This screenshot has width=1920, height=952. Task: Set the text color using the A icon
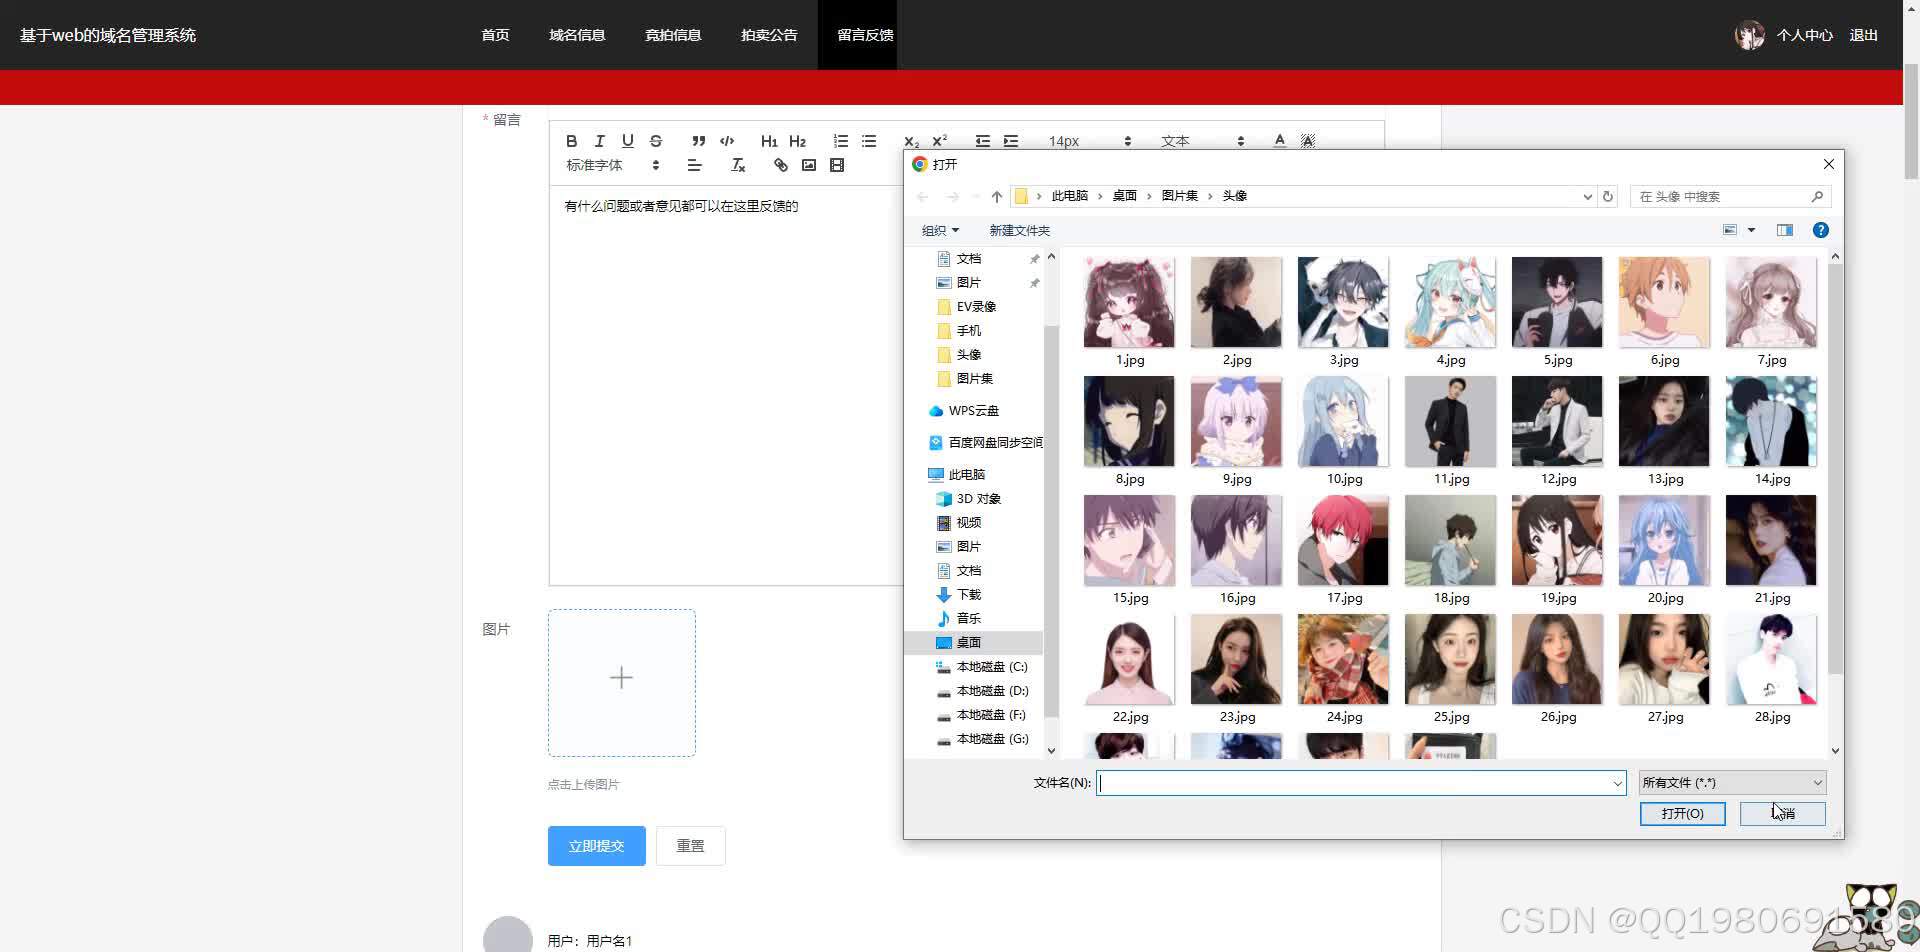[x=1279, y=141]
